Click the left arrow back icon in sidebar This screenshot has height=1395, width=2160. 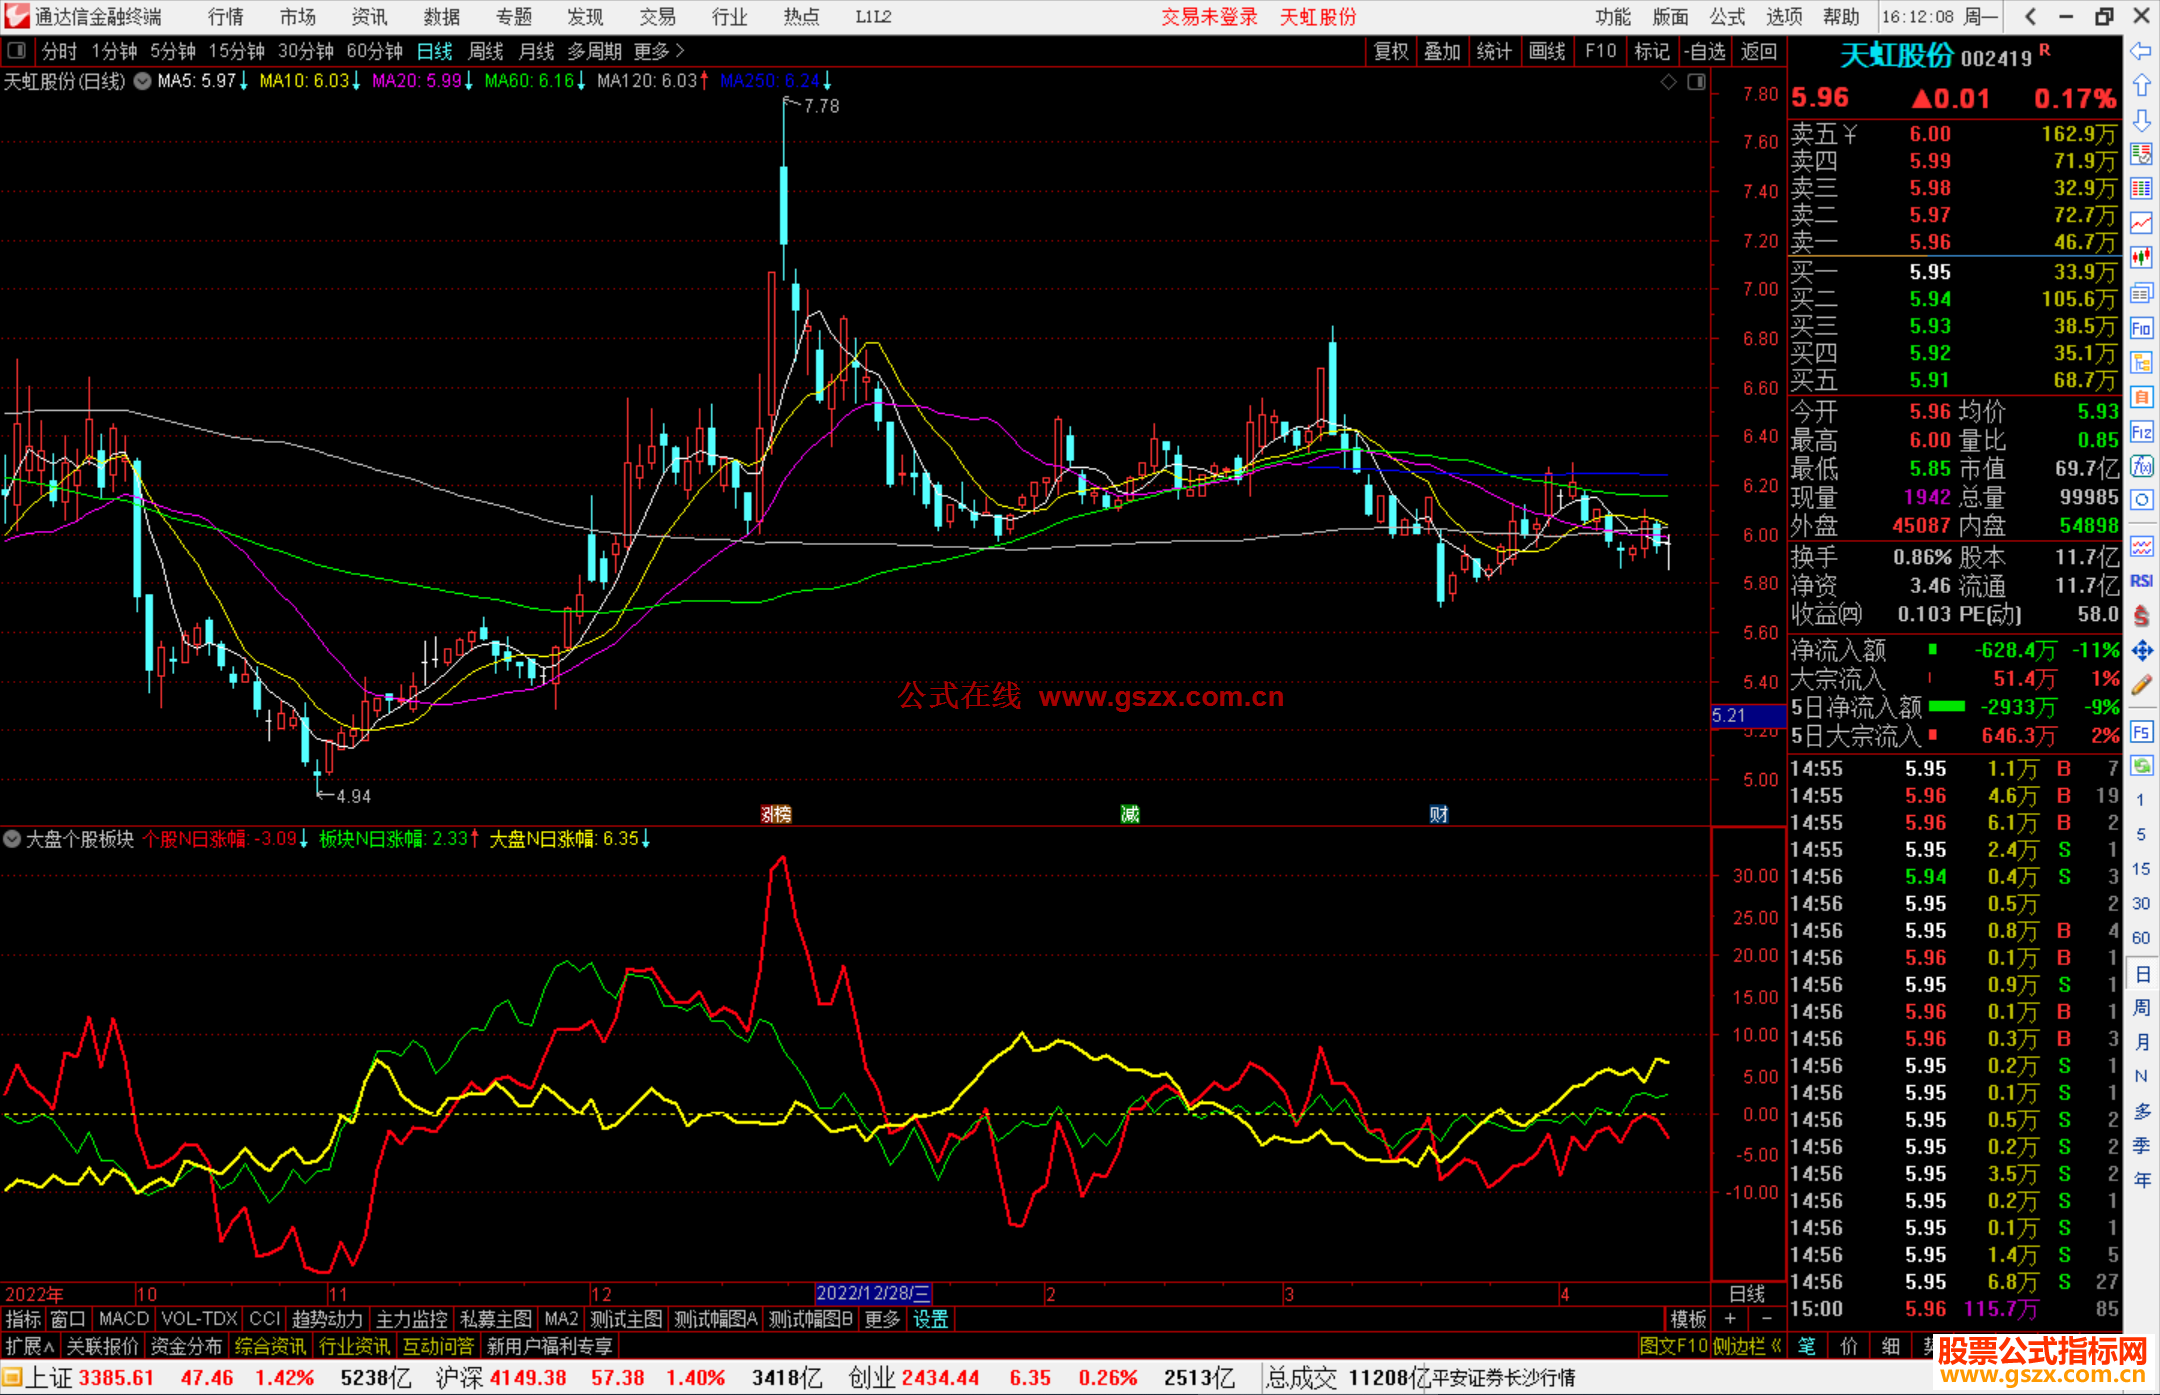click(x=2141, y=51)
